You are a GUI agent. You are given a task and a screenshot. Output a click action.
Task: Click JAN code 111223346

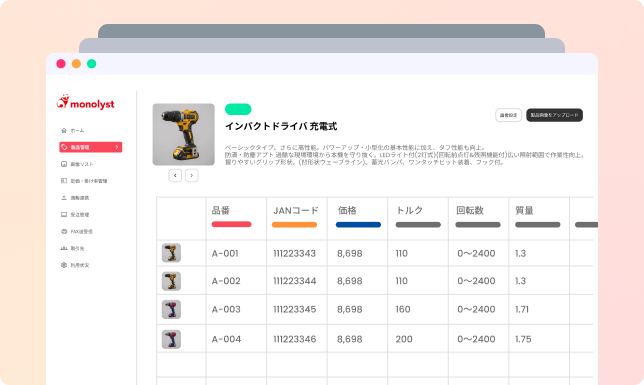pyautogui.click(x=295, y=339)
